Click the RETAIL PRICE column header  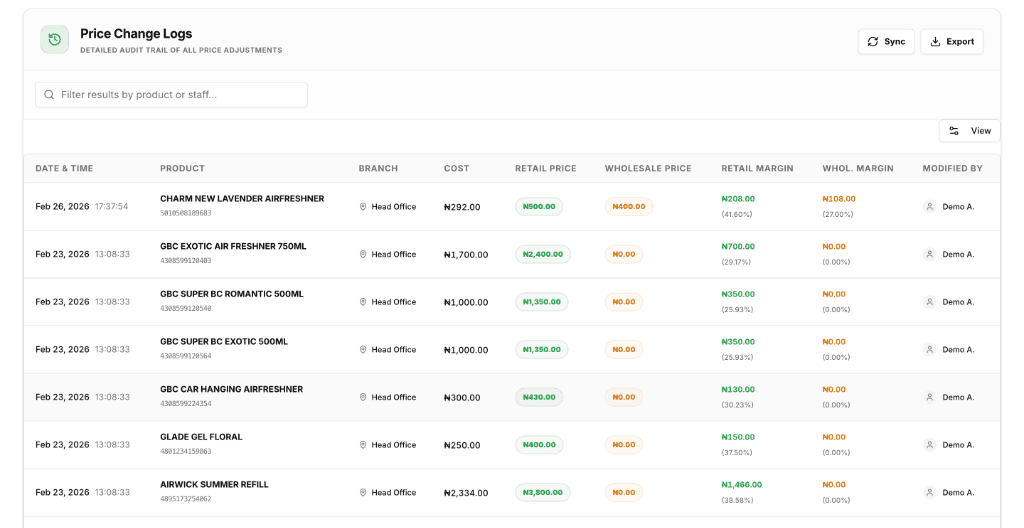pyautogui.click(x=545, y=169)
